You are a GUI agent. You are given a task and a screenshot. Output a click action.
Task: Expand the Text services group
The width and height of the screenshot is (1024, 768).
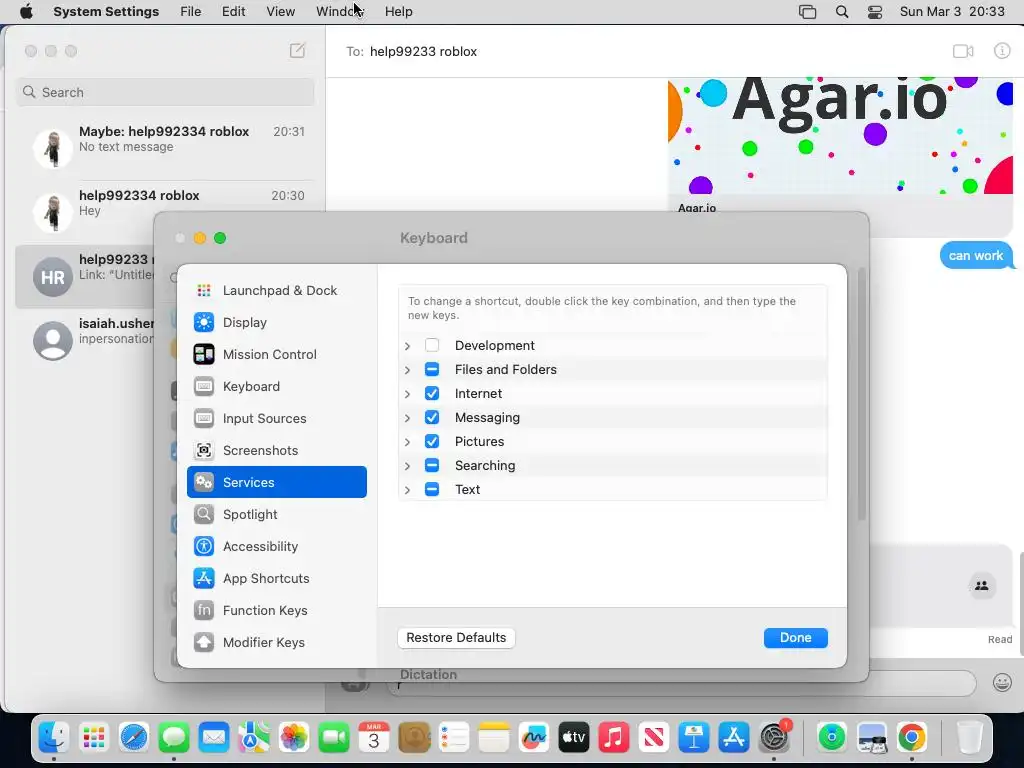tap(408, 490)
